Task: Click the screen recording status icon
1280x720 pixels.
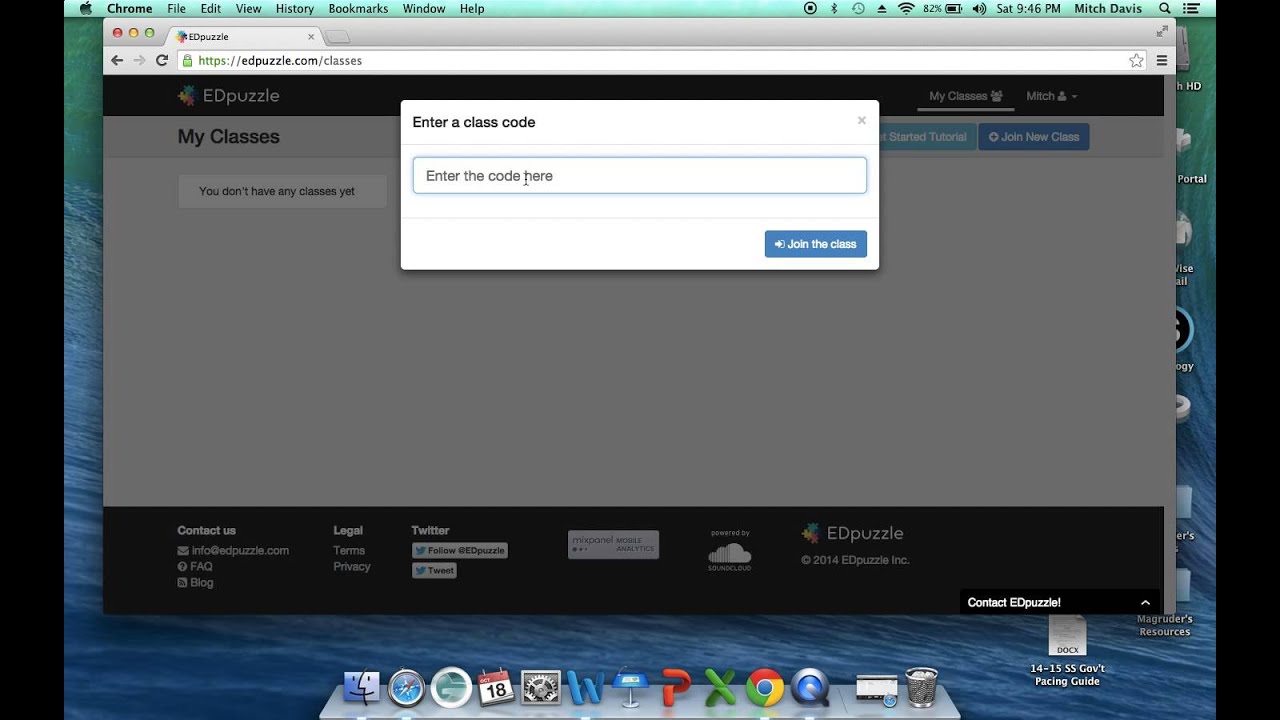Action: coord(810,8)
